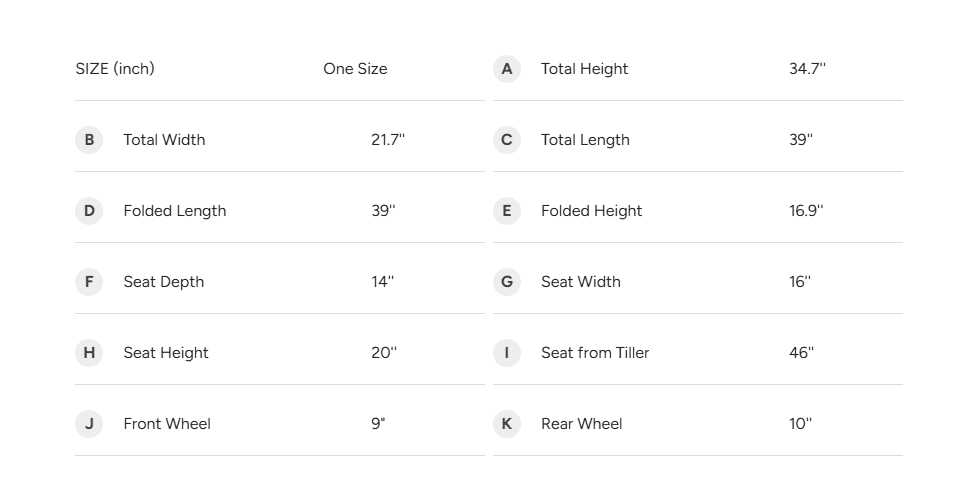Click the E badge beside Folded Height
The height and width of the screenshot is (495, 956).
click(x=506, y=211)
